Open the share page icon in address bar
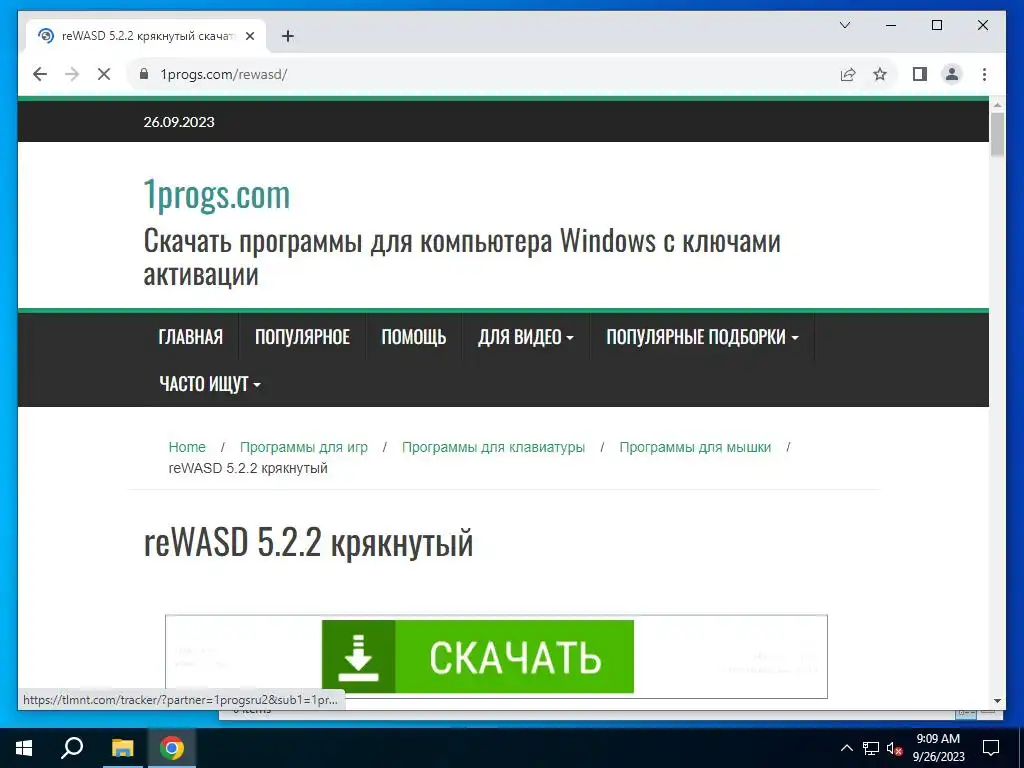 pos(848,74)
